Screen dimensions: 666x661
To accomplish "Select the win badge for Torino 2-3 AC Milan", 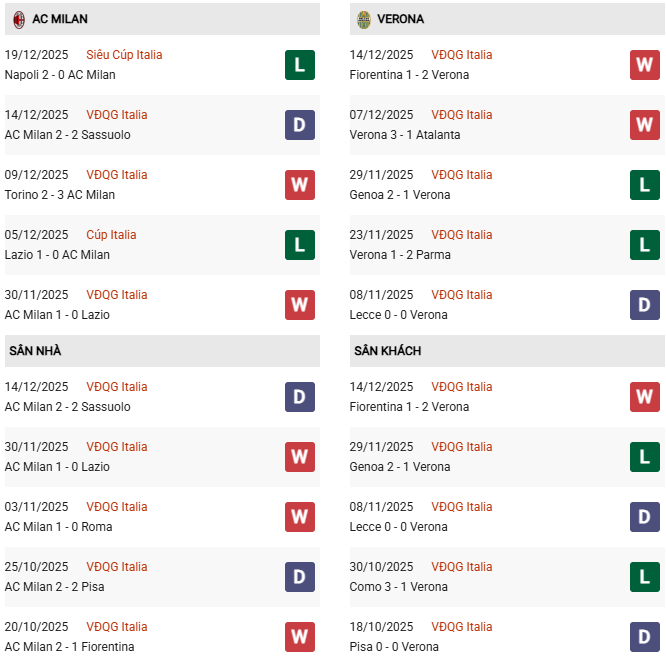I will [x=300, y=185].
